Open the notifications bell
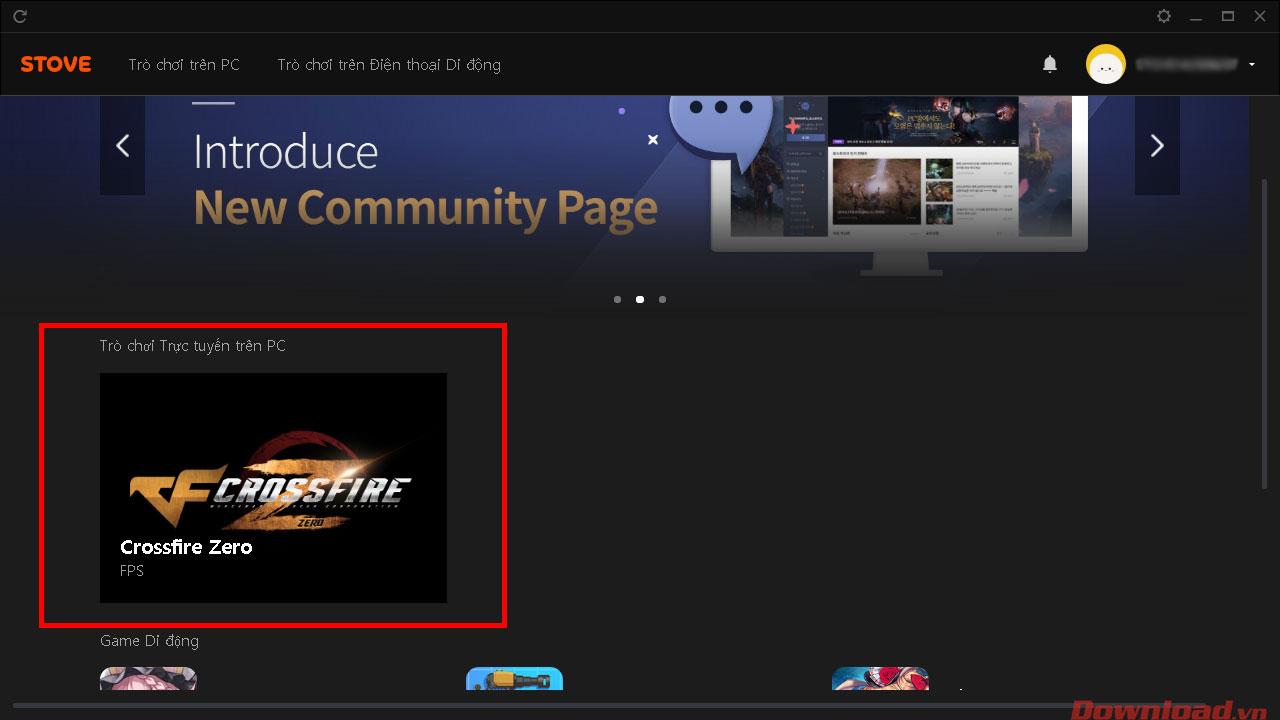 pos(1050,64)
